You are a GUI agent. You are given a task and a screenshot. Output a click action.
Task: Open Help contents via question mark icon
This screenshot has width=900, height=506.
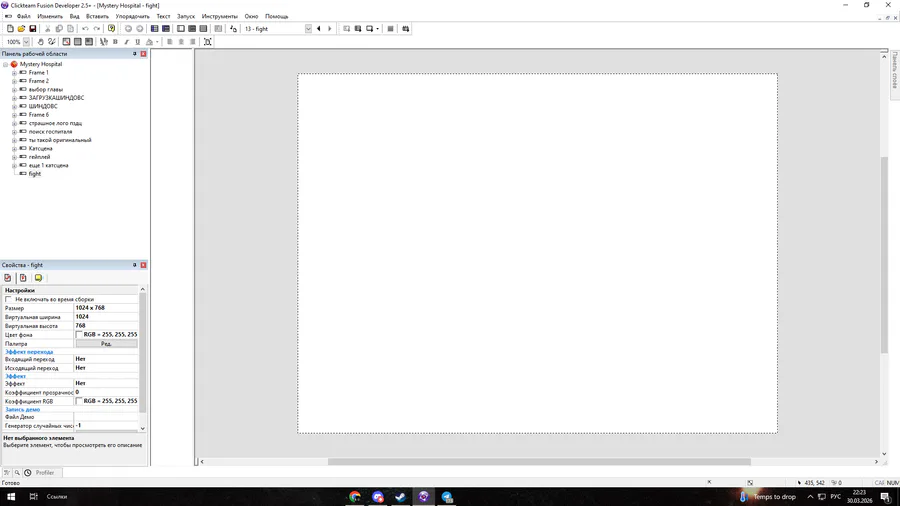[x=111, y=29]
